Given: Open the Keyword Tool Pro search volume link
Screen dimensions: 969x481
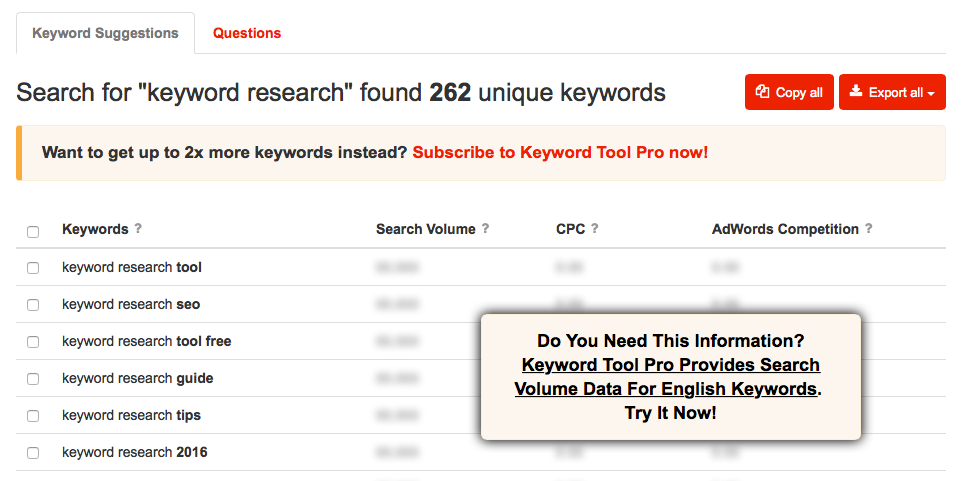Looking at the screenshot, I should tap(667, 377).
